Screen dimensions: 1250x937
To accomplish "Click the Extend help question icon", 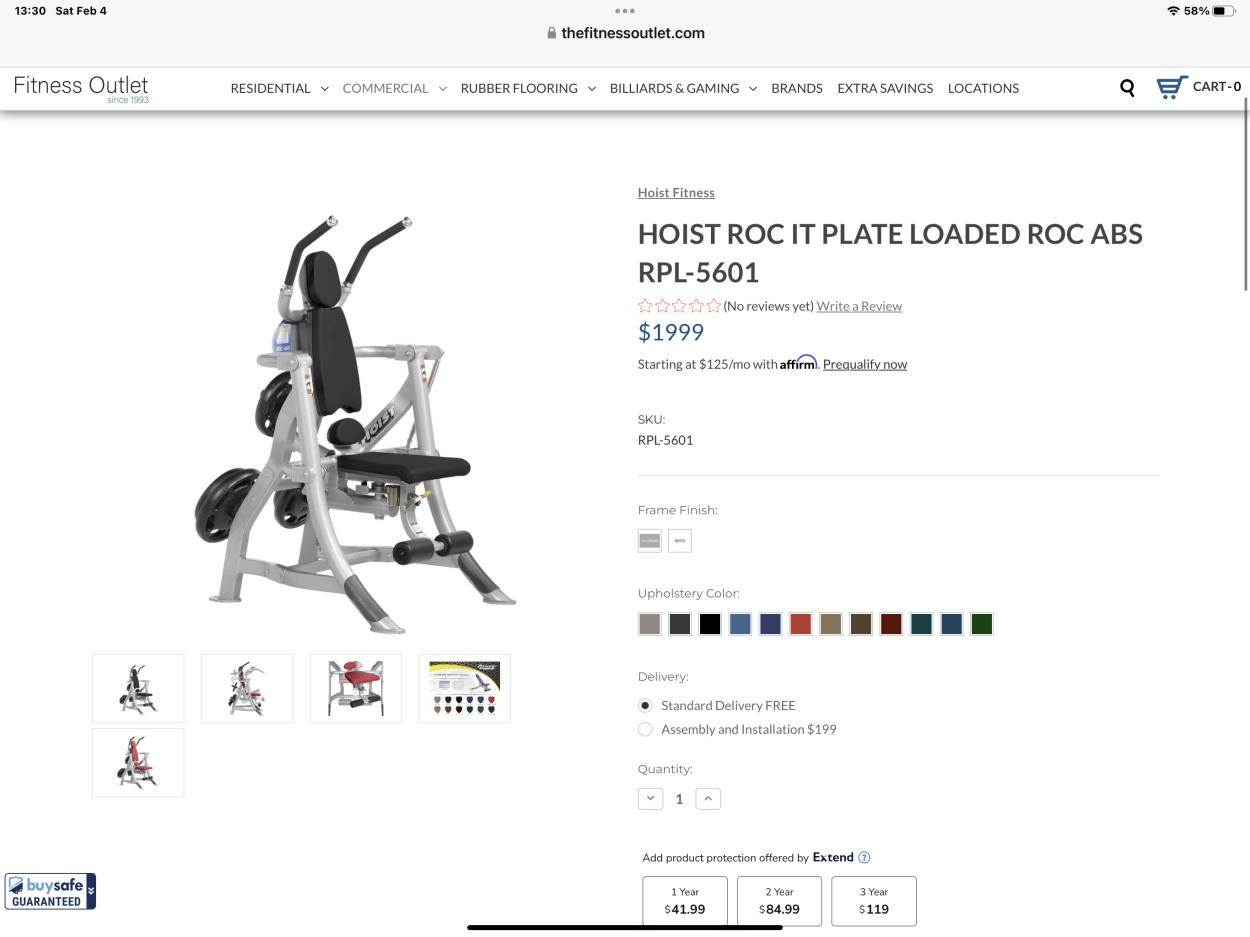I will 864,857.
